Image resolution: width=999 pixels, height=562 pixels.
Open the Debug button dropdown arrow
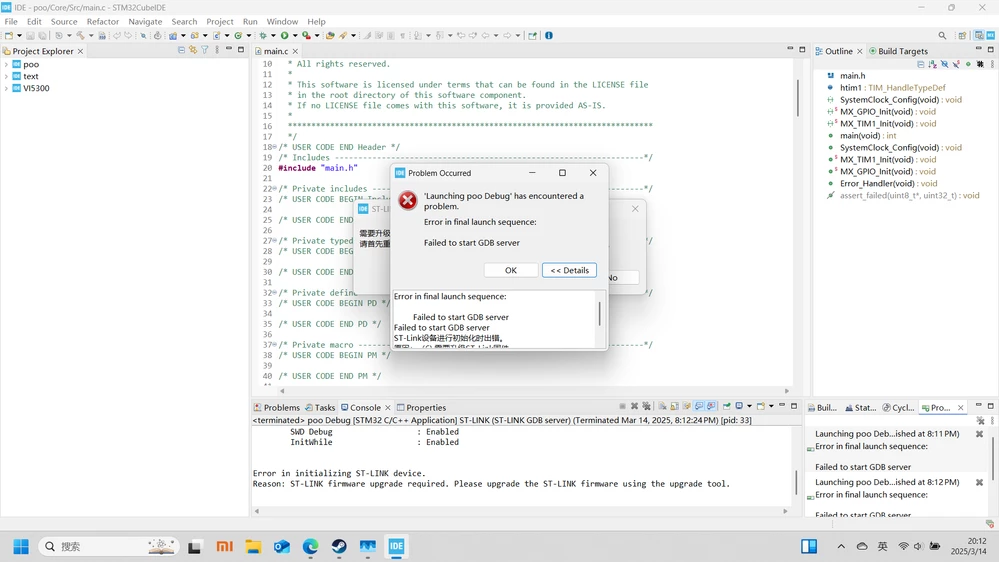pyautogui.click(x=273, y=36)
